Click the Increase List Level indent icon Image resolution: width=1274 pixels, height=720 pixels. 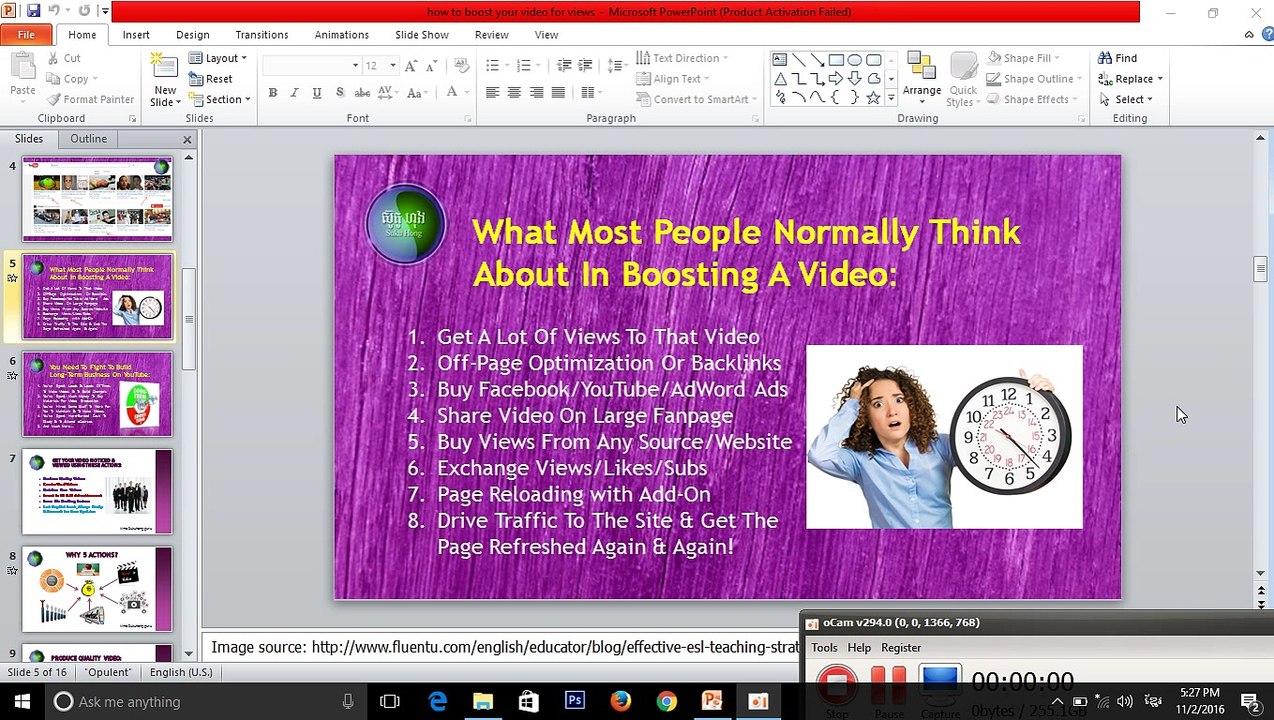(x=587, y=65)
